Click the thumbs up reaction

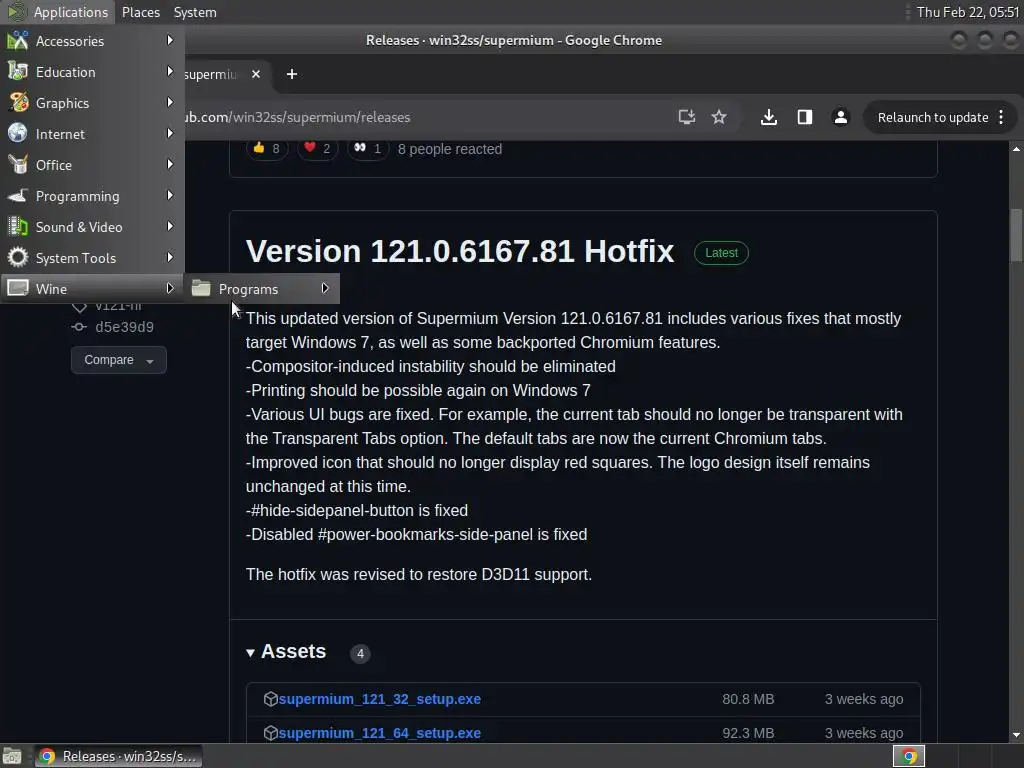click(266, 148)
